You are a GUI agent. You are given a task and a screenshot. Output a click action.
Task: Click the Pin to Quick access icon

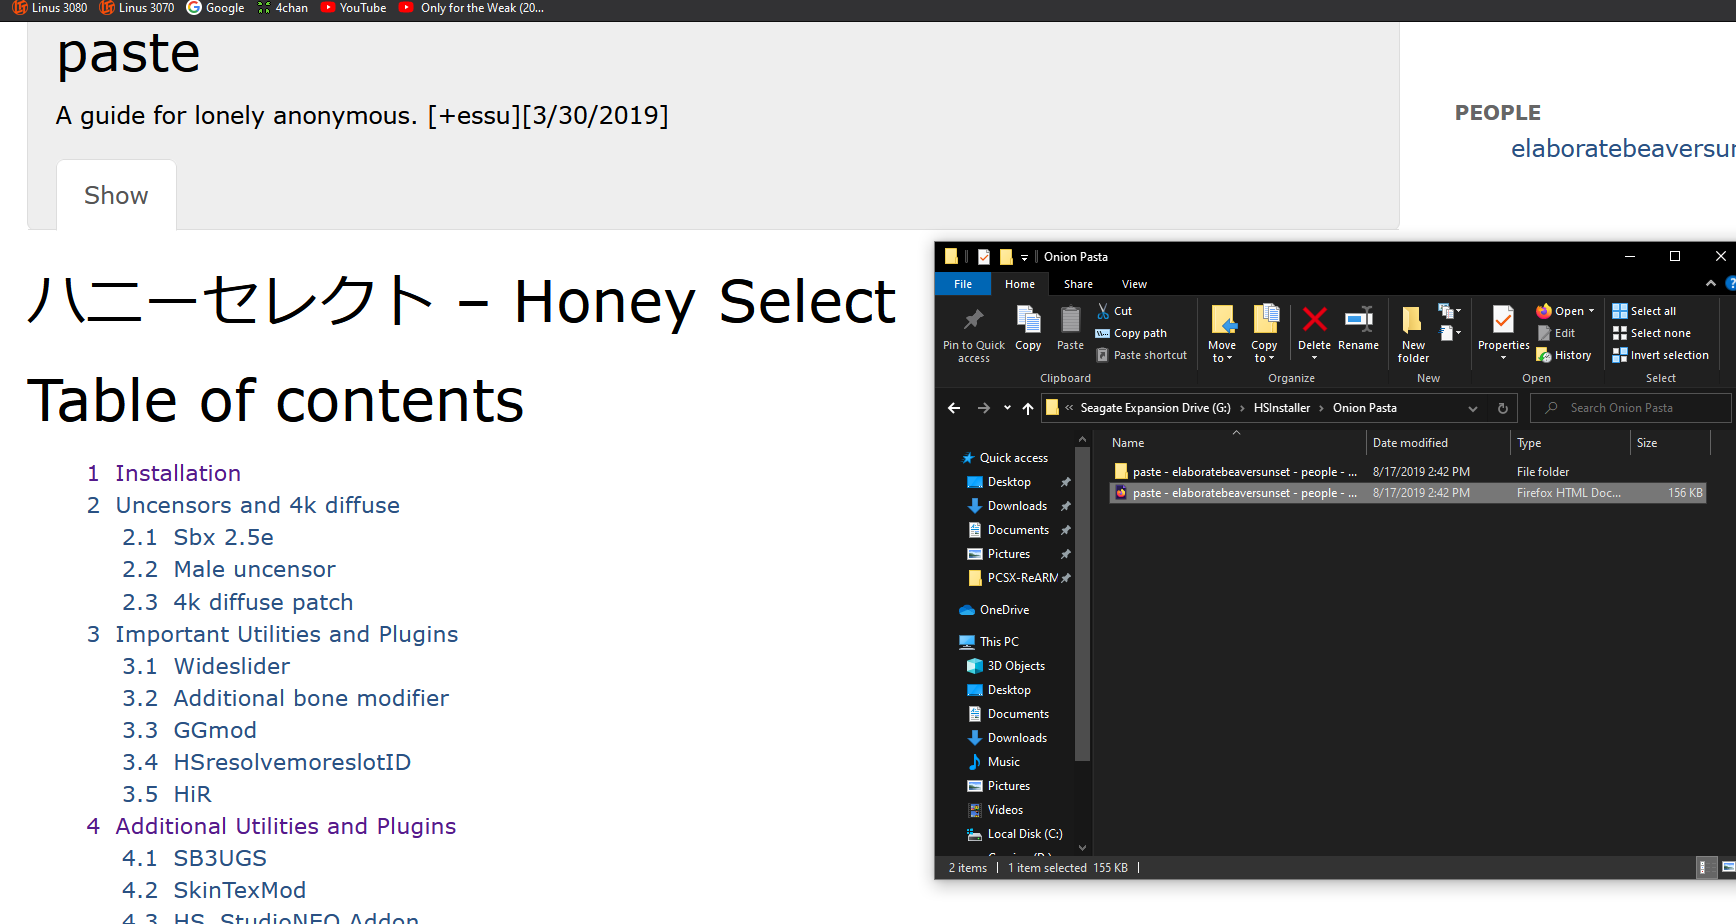[973, 320]
